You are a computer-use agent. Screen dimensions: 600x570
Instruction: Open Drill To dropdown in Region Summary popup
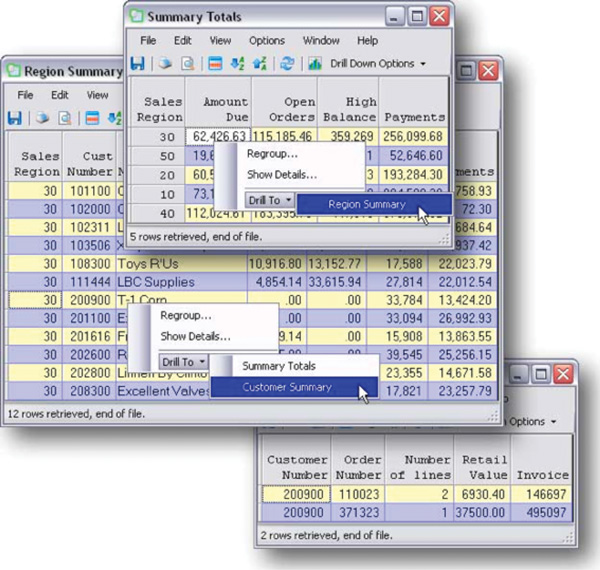[x=183, y=362]
